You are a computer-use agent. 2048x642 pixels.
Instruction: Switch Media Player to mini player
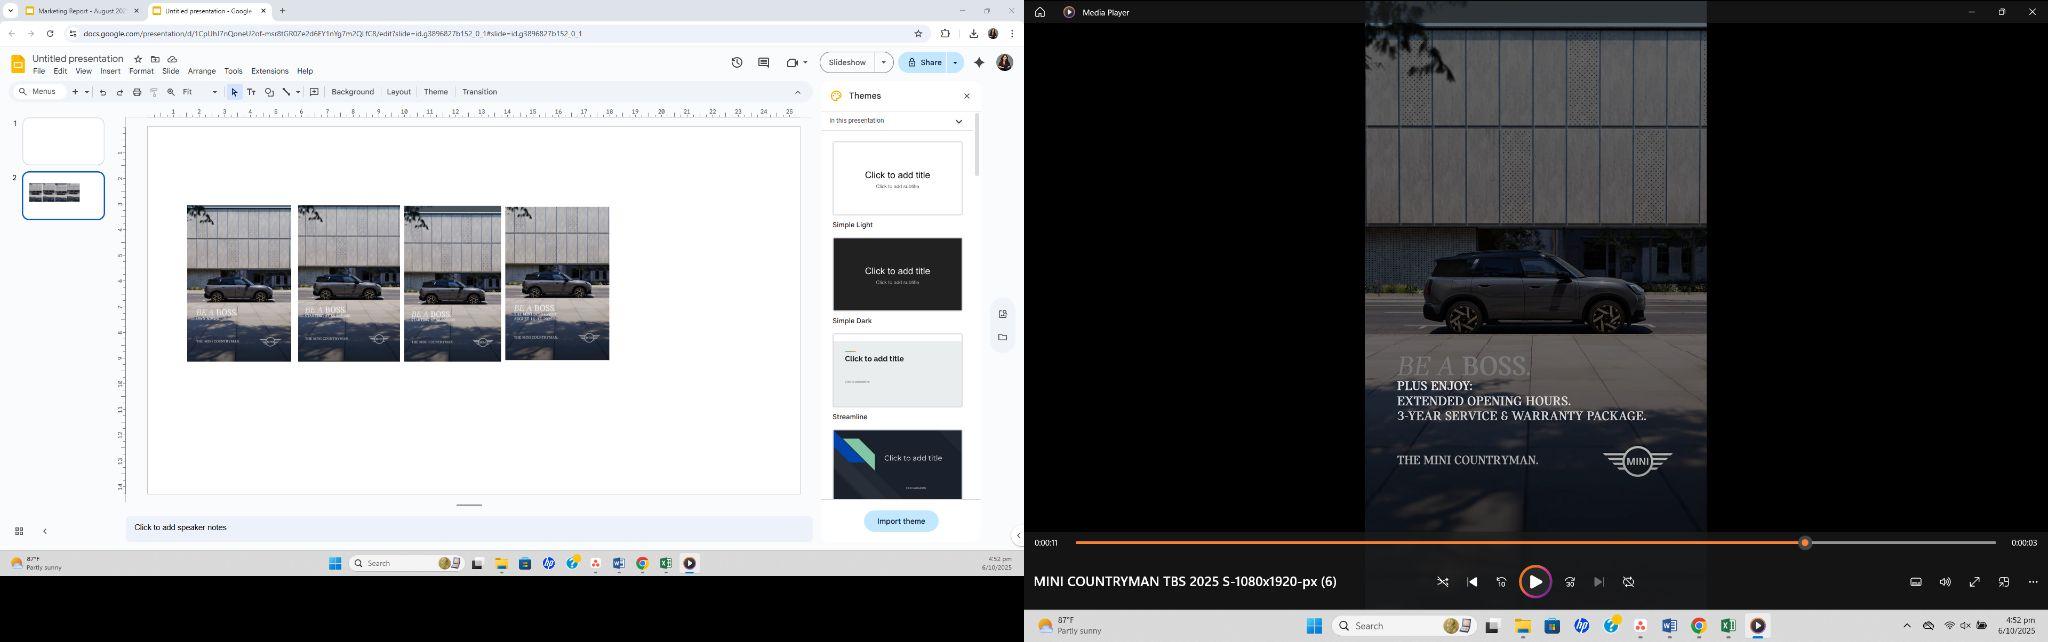(2004, 582)
